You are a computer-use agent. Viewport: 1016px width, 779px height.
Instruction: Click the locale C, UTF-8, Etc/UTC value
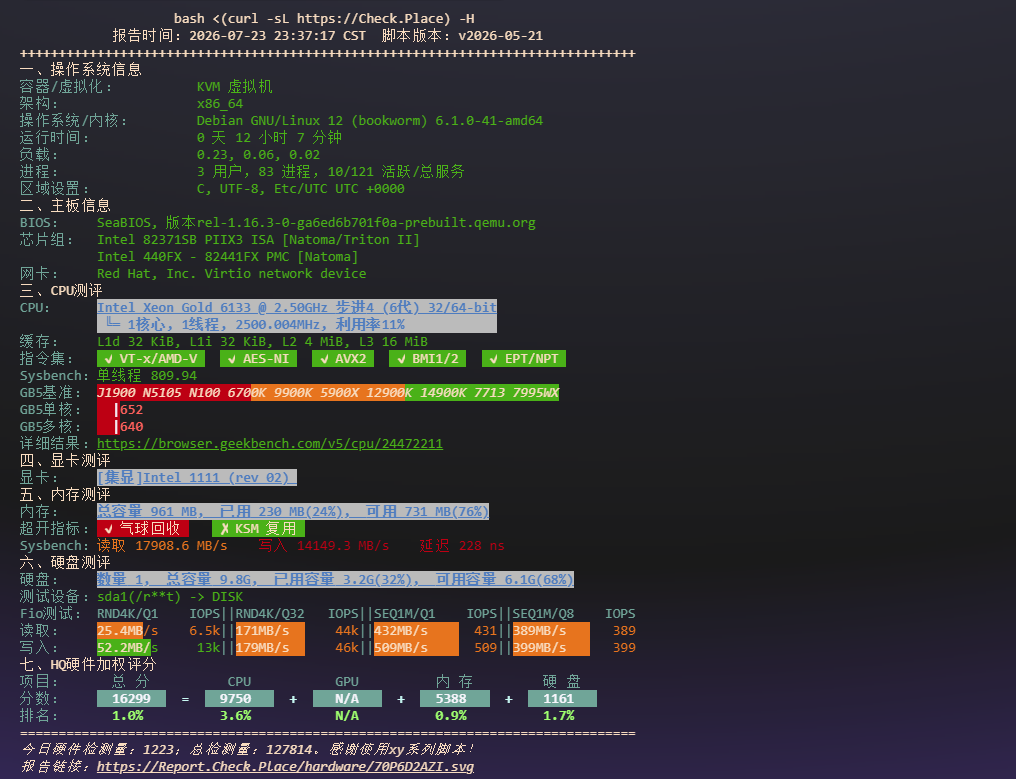pyautogui.click(x=301, y=189)
